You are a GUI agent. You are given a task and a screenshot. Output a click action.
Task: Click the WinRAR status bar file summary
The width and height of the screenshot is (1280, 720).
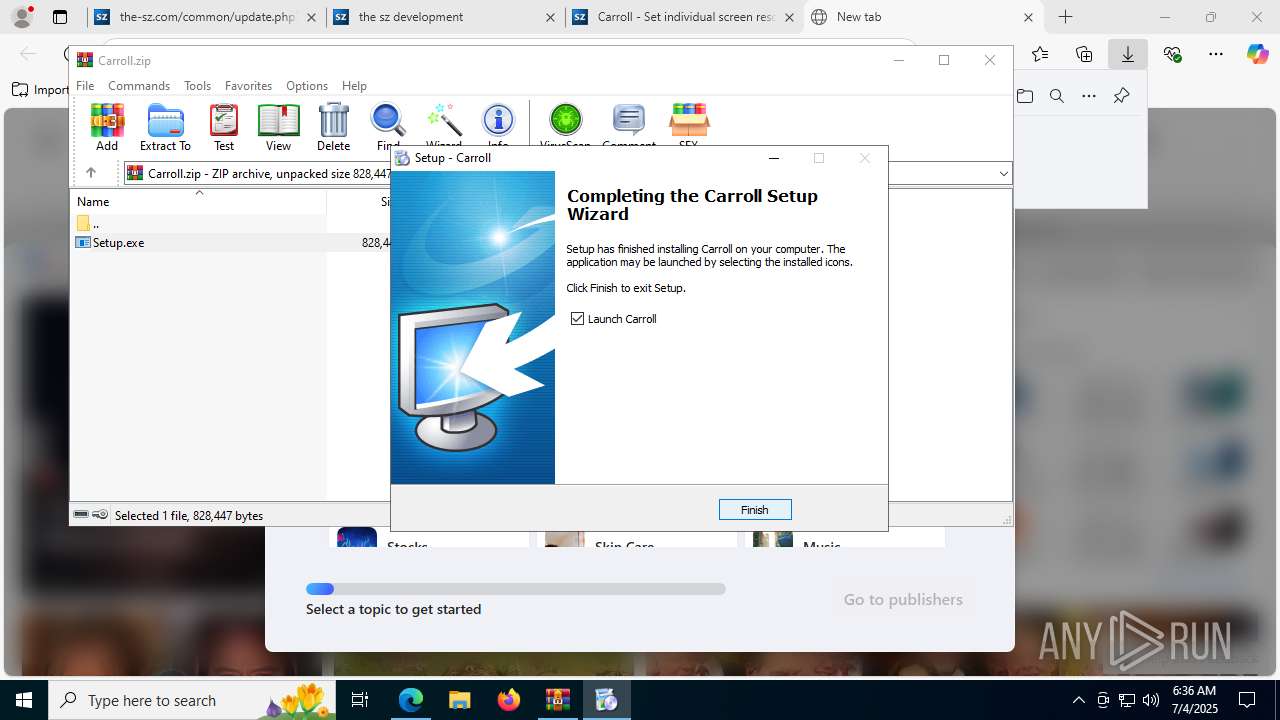[189, 516]
